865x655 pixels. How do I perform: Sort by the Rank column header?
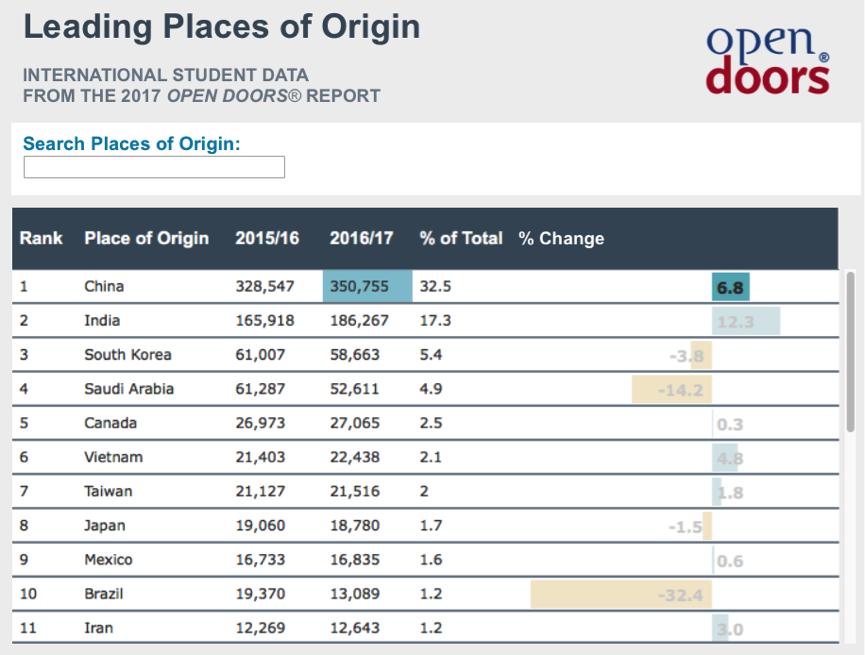click(41, 238)
